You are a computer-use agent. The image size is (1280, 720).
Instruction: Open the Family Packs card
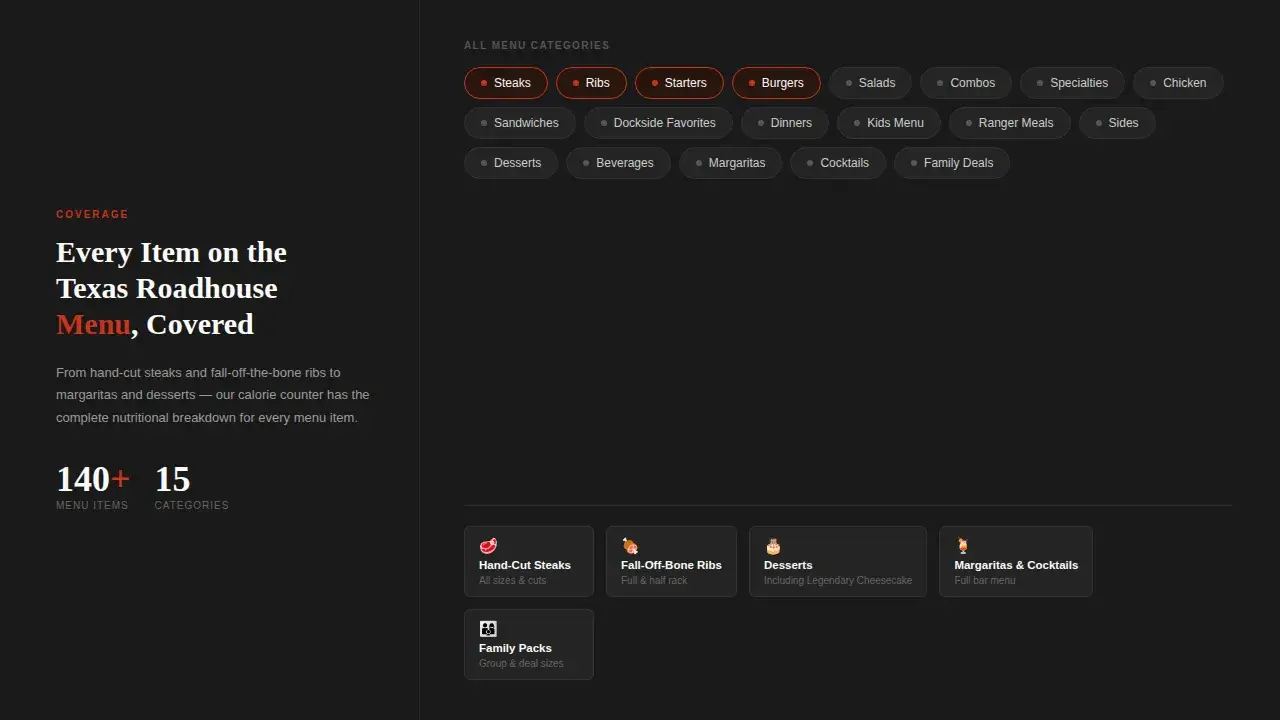click(x=529, y=644)
